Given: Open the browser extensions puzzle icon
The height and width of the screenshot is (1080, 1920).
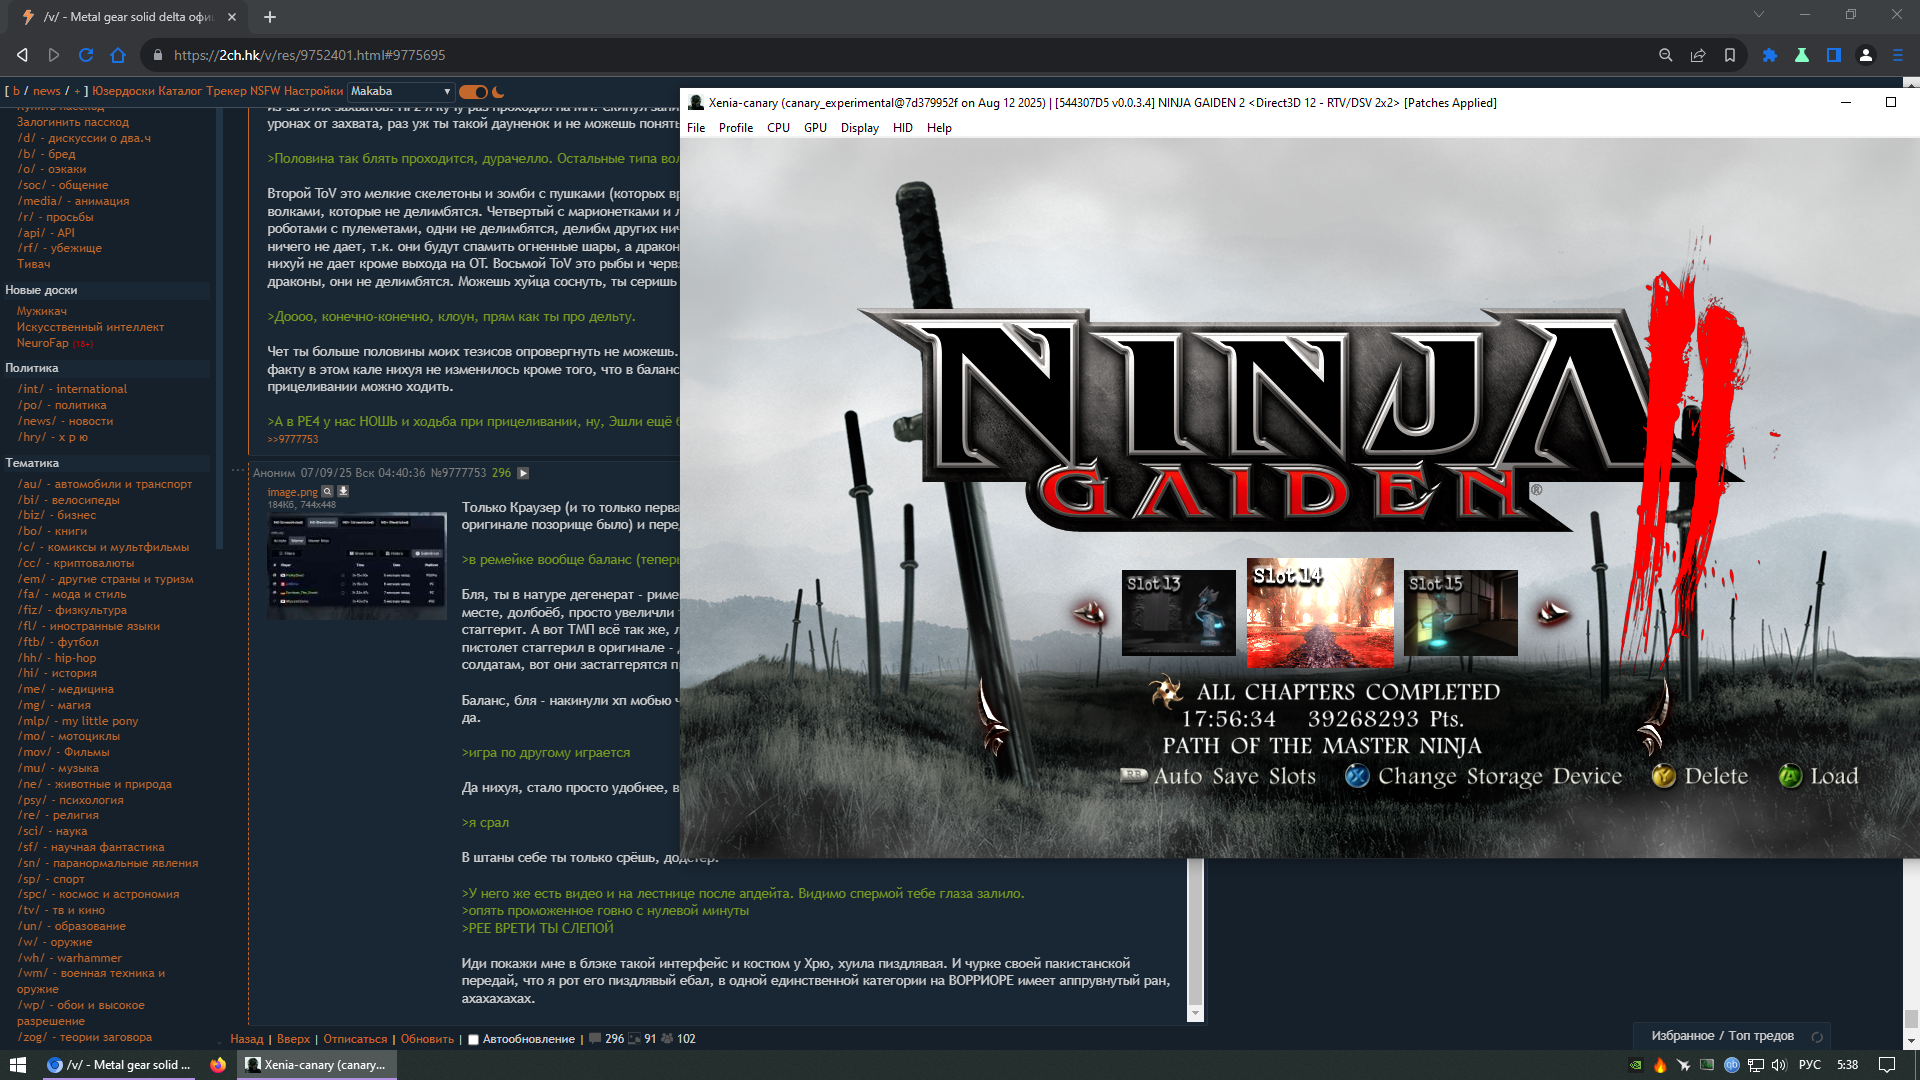Looking at the screenshot, I should pyautogui.click(x=1769, y=55).
